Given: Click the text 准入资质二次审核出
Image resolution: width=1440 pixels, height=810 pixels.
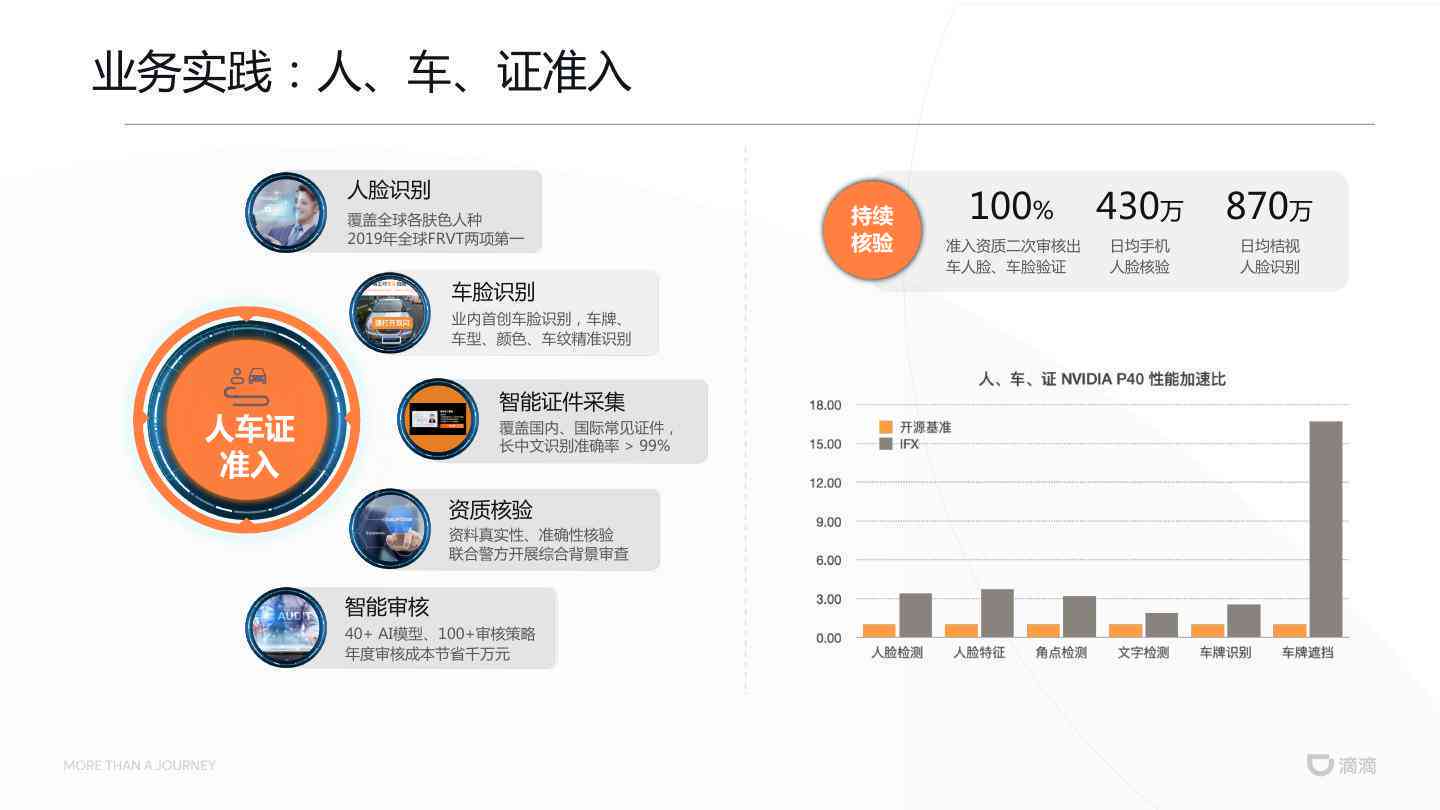Looking at the screenshot, I should pos(1013,246).
